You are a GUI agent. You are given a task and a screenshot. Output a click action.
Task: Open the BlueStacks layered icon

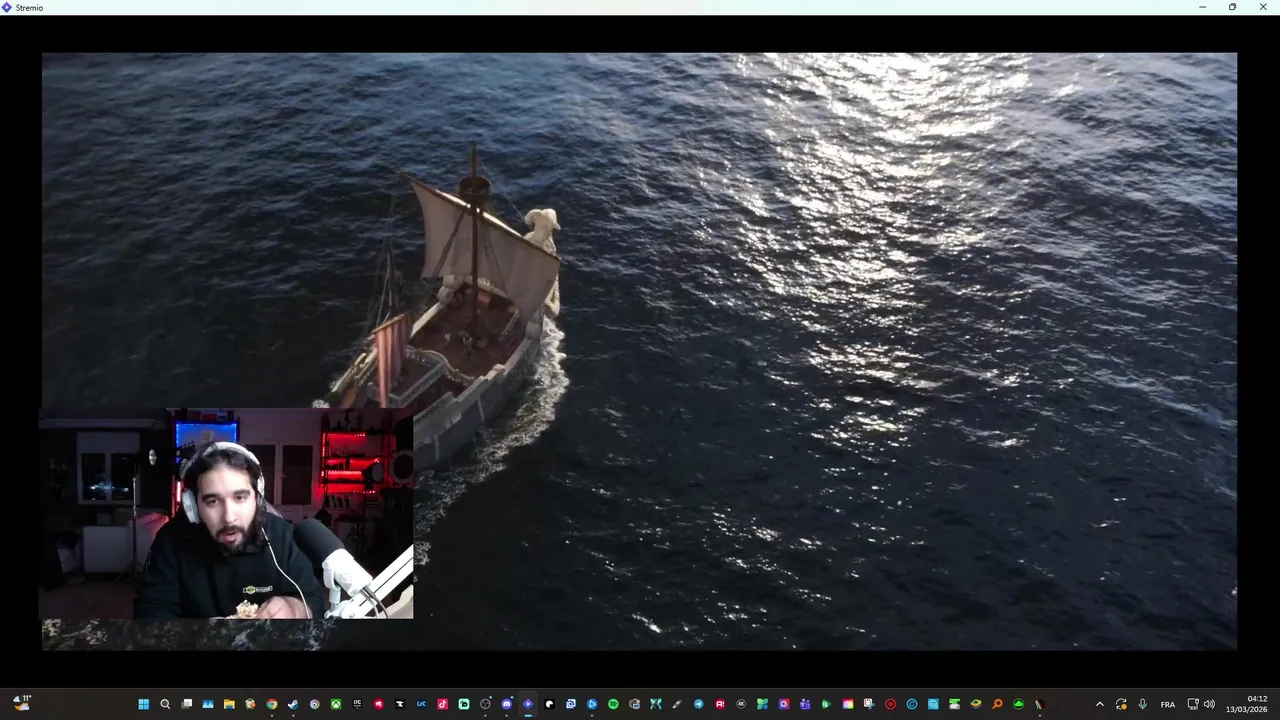(x=977, y=704)
